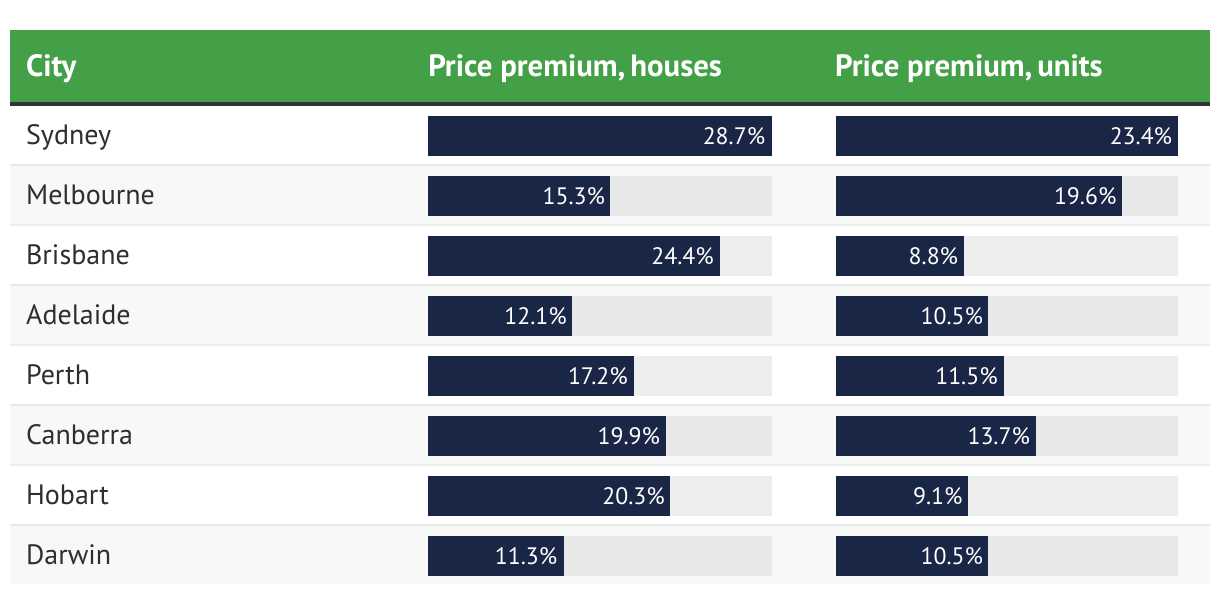Click the Adelaide city name
The height and width of the screenshot is (594, 1220).
tap(78, 314)
